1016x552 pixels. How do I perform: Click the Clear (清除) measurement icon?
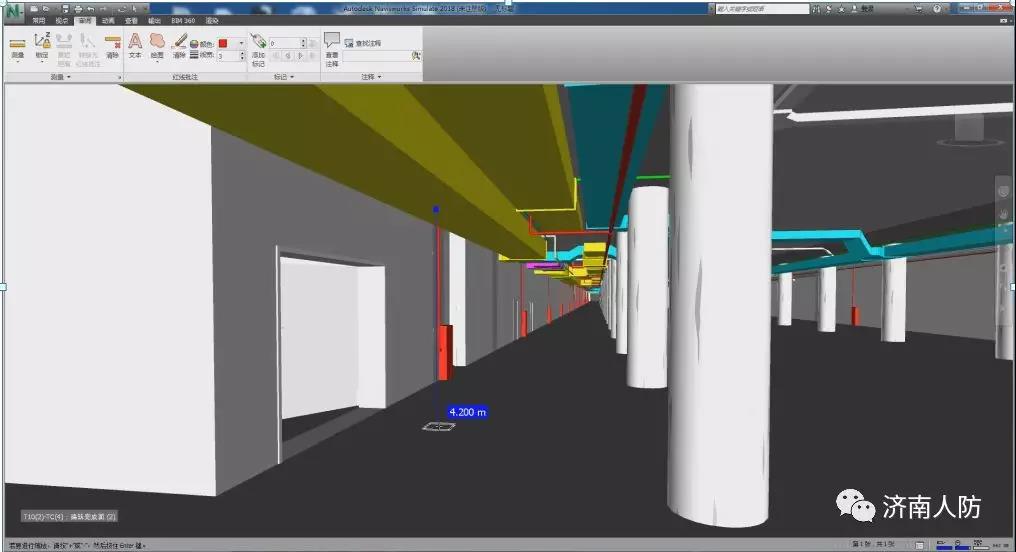pyautogui.click(x=112, y=45)
